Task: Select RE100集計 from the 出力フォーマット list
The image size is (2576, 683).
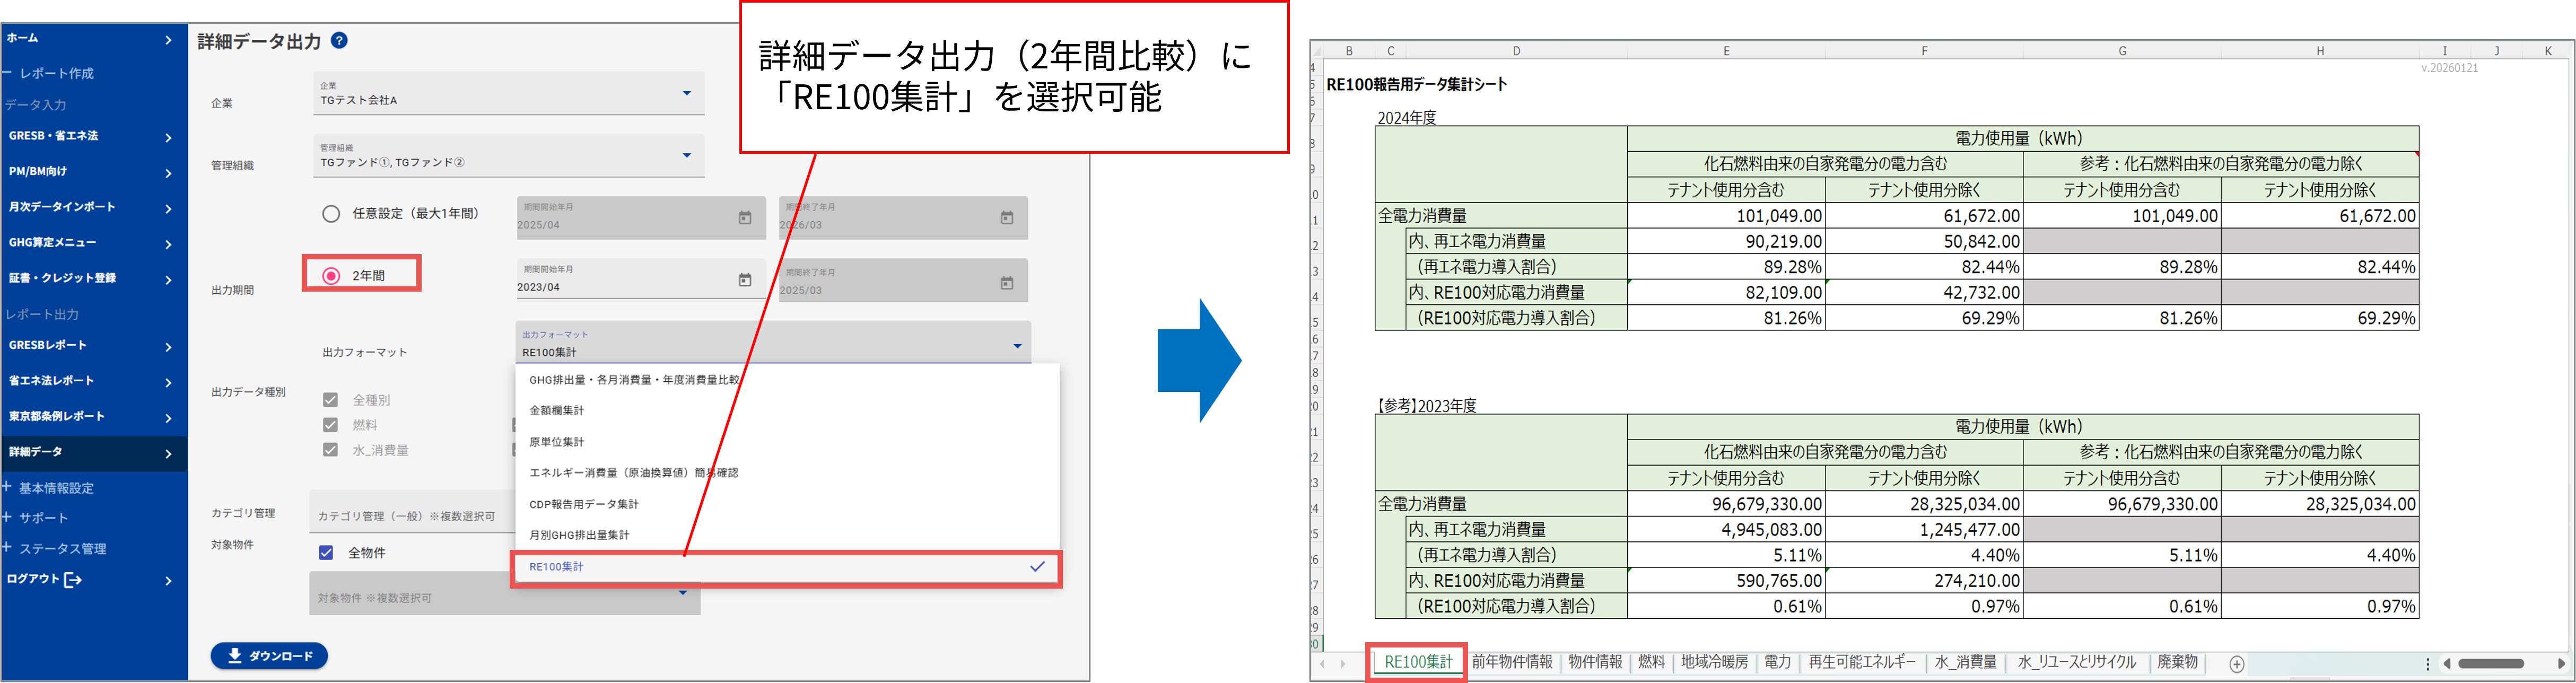Action: tap(557, 566)
